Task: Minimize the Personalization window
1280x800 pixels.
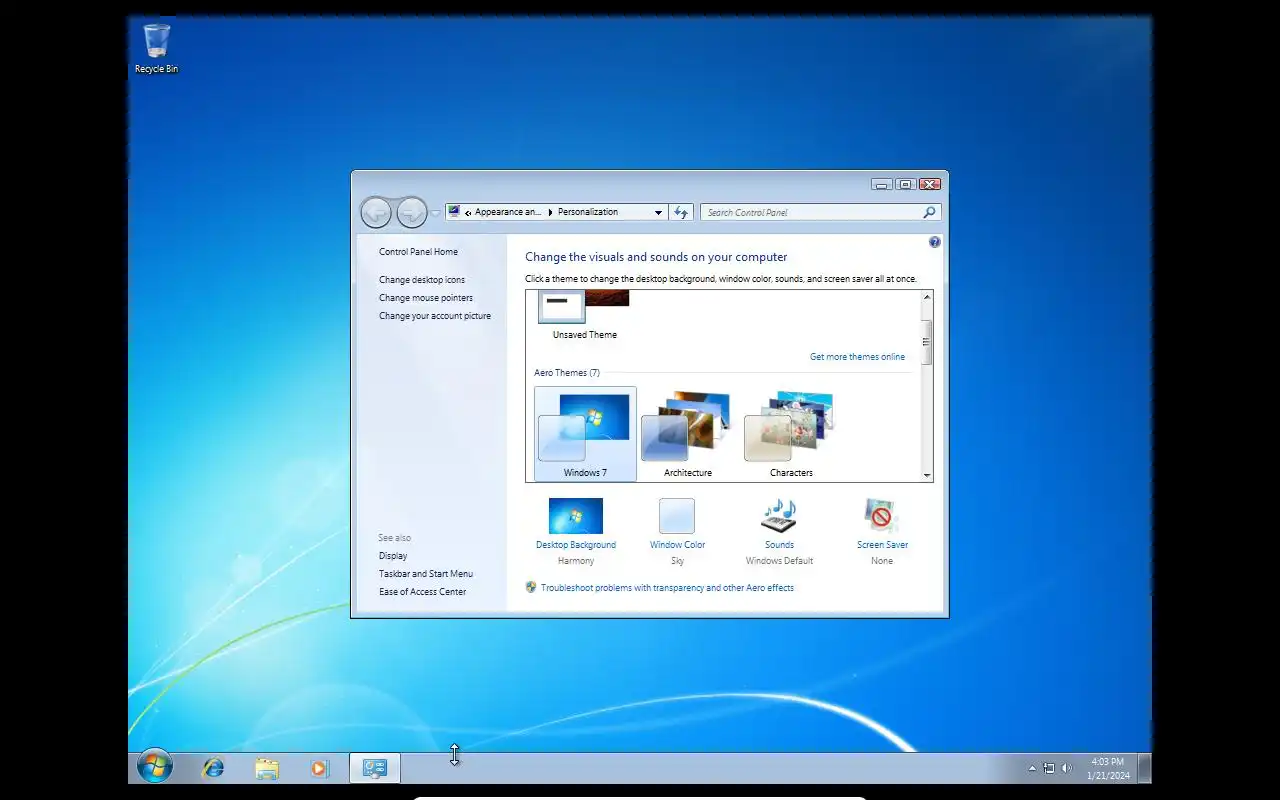Action: (882, 184)
